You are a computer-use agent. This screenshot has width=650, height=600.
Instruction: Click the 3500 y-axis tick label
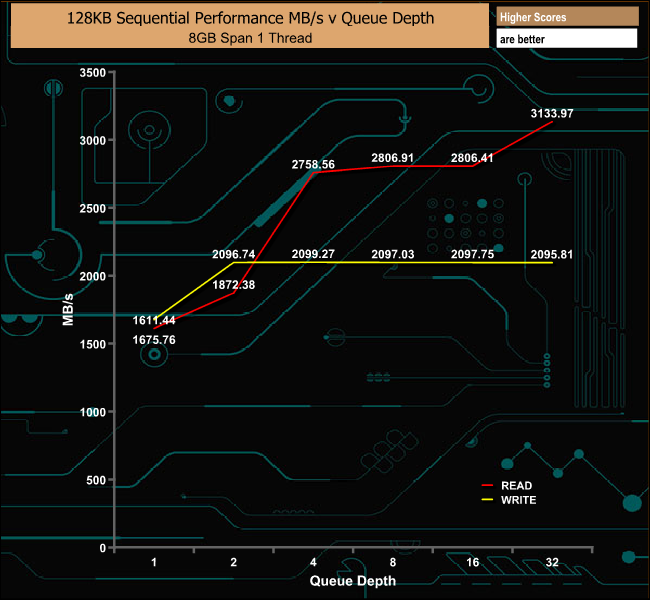[x=93, y=73]
